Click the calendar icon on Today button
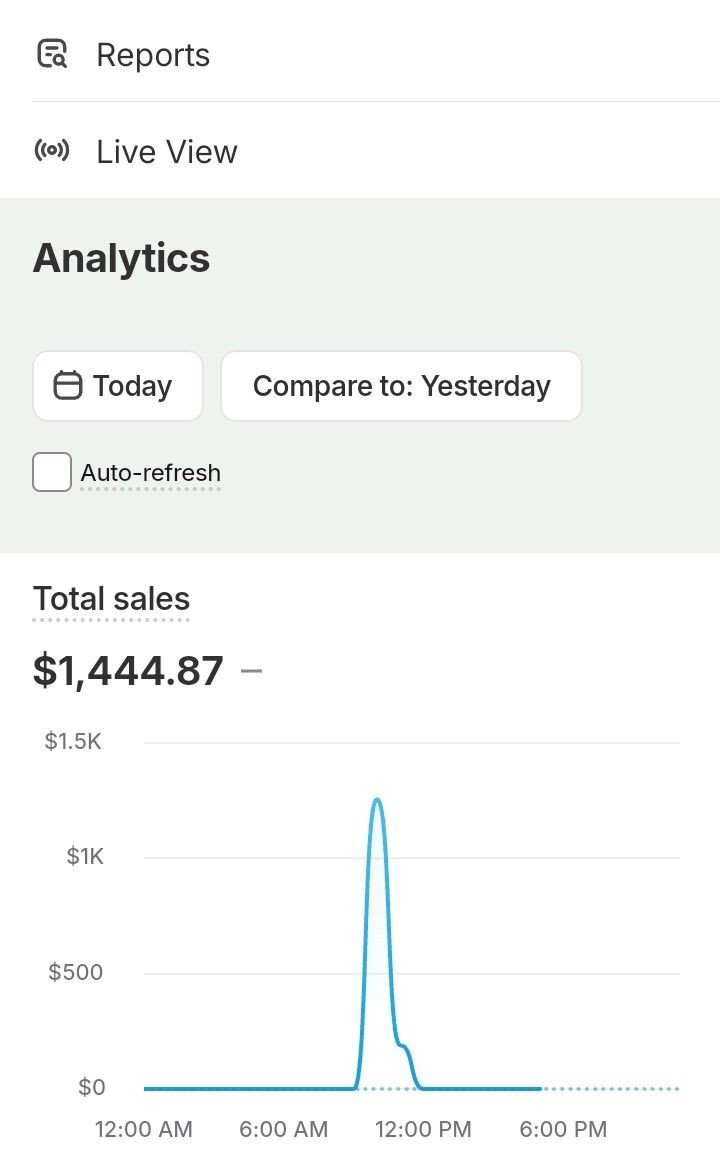The image size is (720, 1164). [67, 386]
